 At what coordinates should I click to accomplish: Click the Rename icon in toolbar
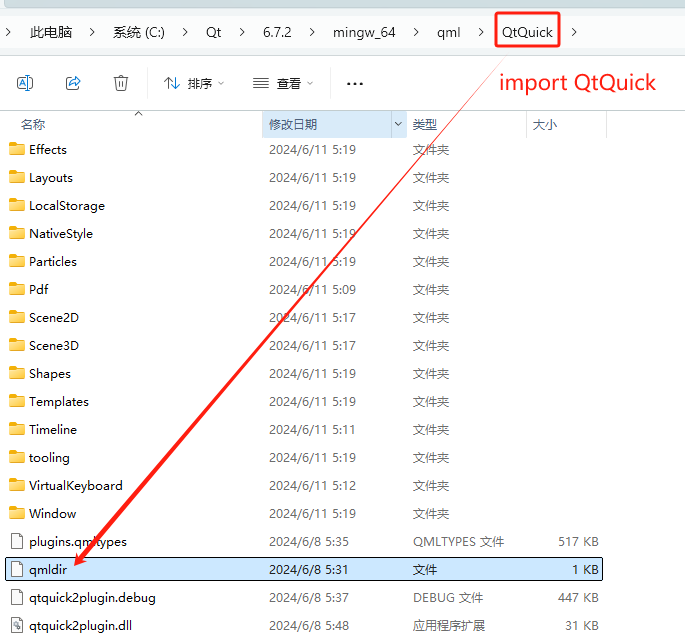[25, 83]
